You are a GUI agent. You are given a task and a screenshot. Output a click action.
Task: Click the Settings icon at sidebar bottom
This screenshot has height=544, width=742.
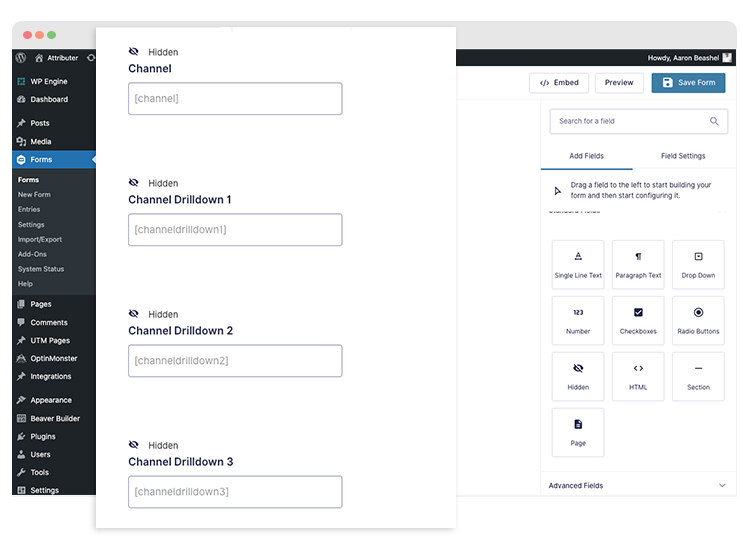point(21,490)
